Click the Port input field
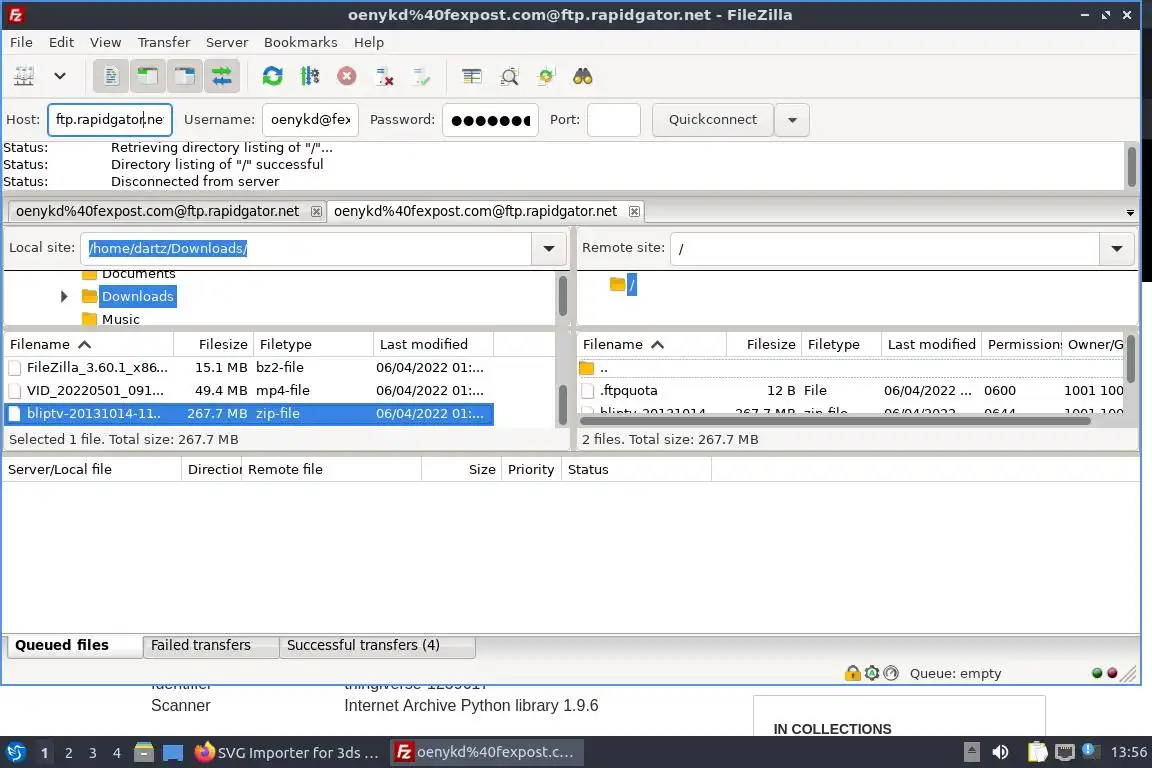This screenshot has width=1152, height=768. pyautogui.click(x=614, y=120)
